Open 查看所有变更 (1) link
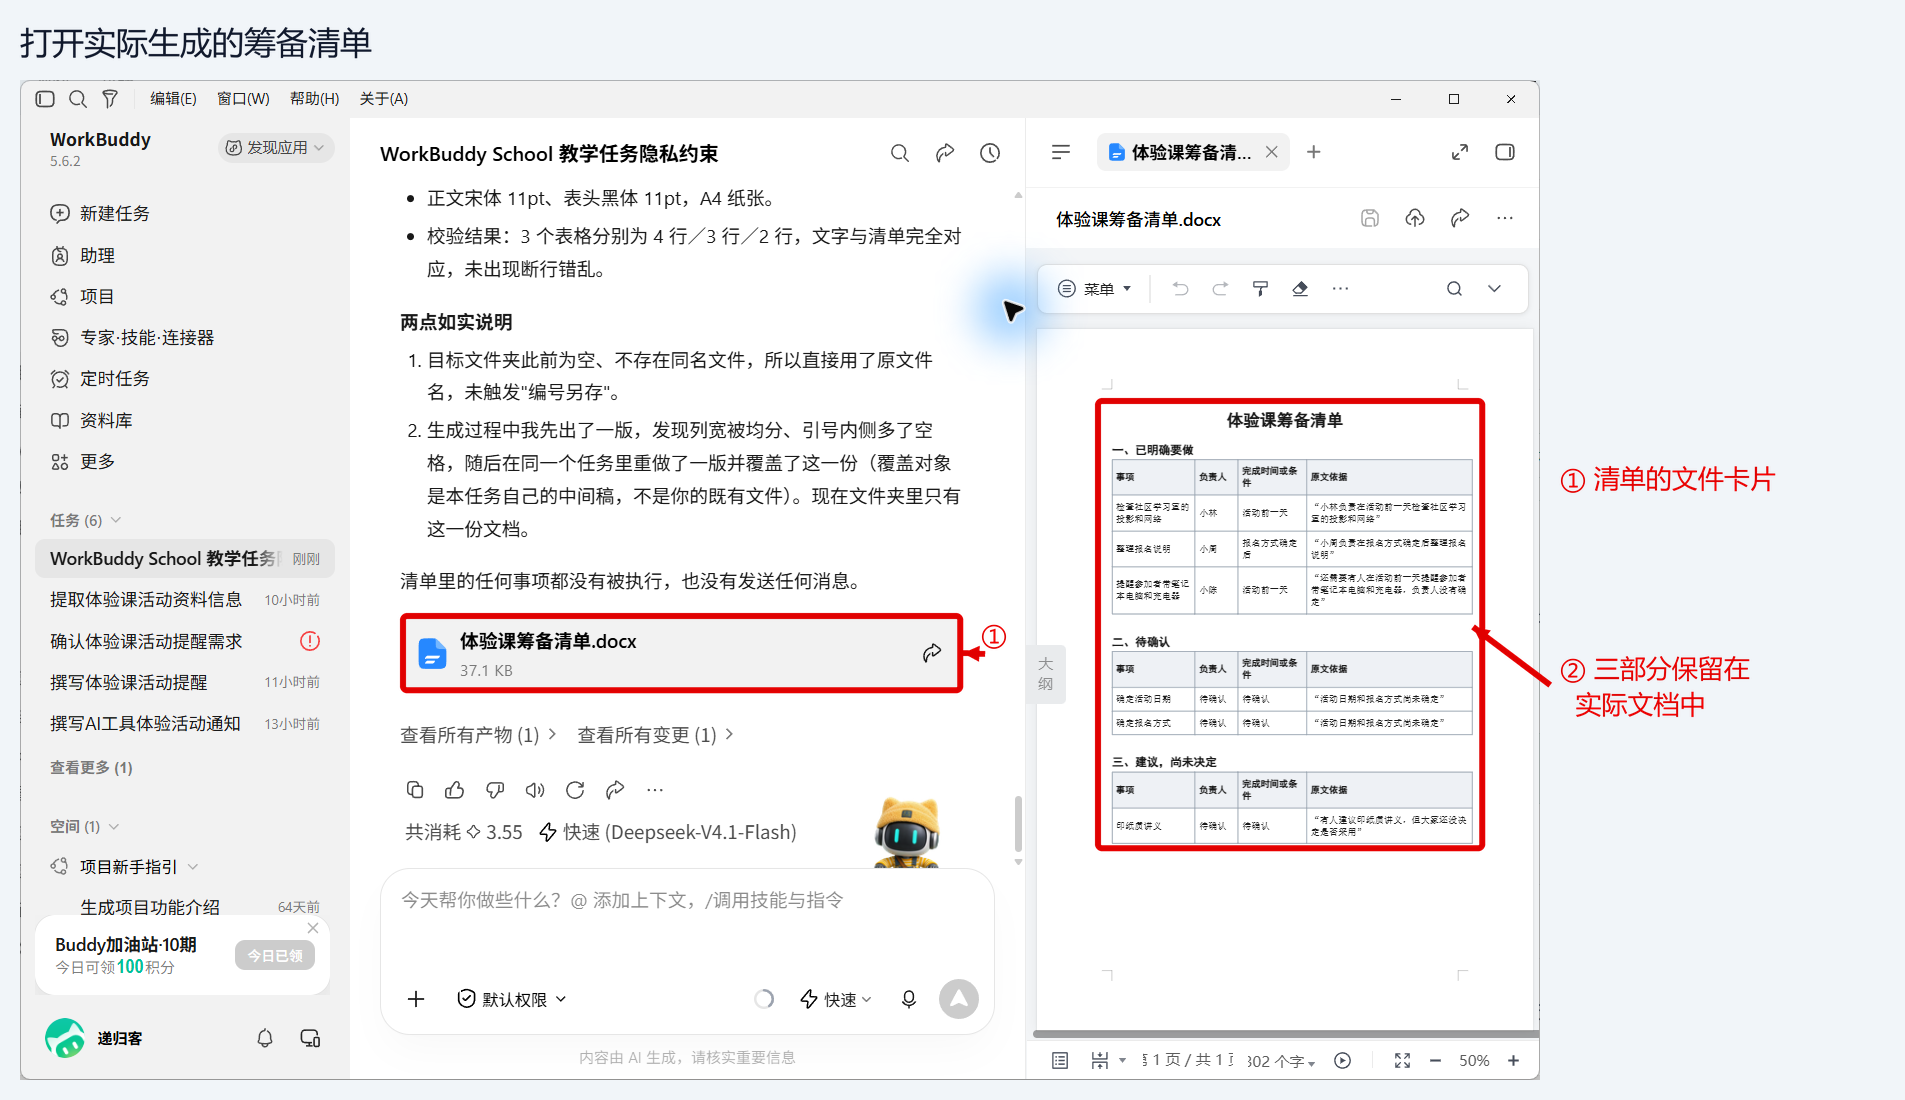Screen dimensions: 1905x1100 (x=656, y=735)
